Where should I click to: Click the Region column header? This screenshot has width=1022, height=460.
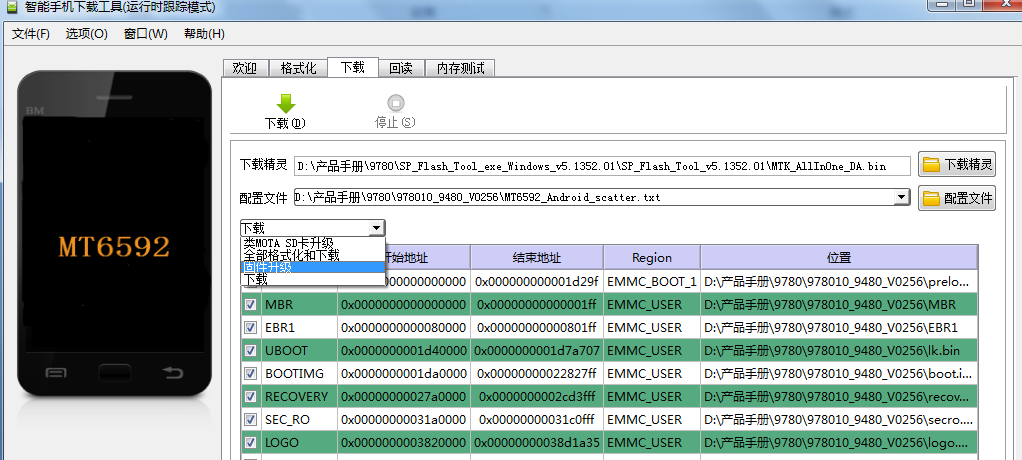[x=651, y=257]
